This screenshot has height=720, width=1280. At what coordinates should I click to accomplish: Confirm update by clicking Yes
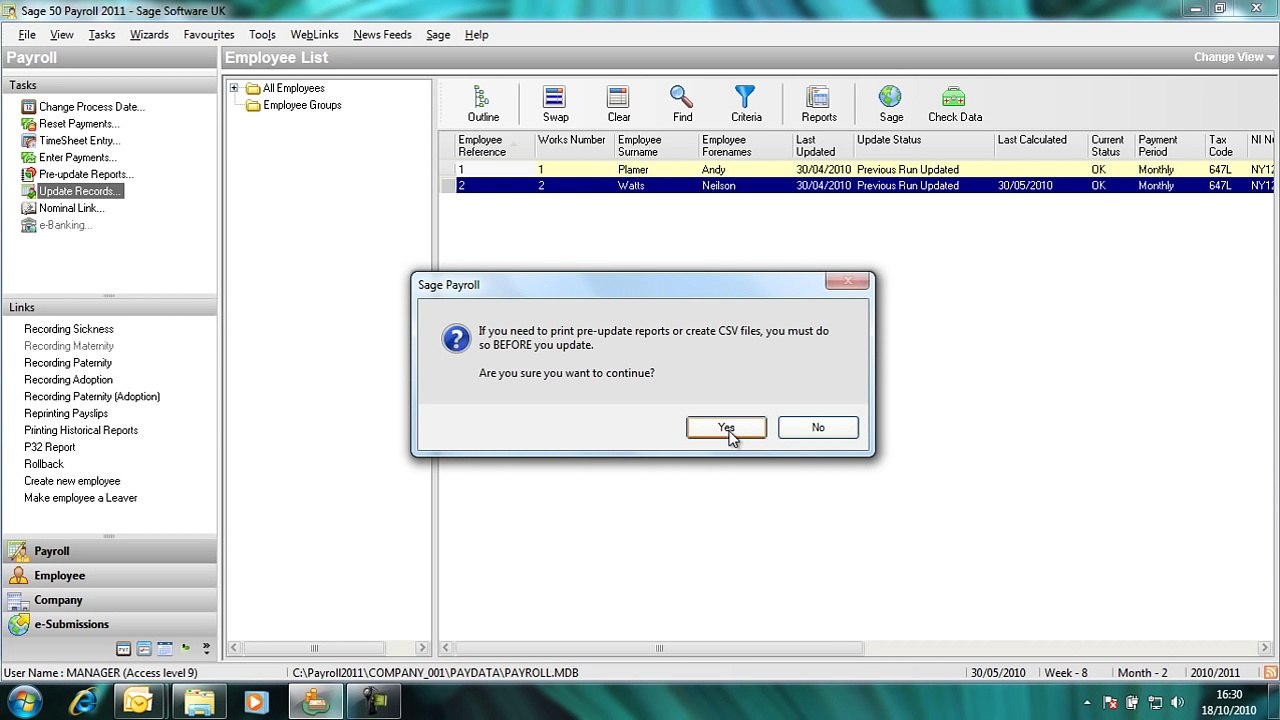(x=726, y=427)
